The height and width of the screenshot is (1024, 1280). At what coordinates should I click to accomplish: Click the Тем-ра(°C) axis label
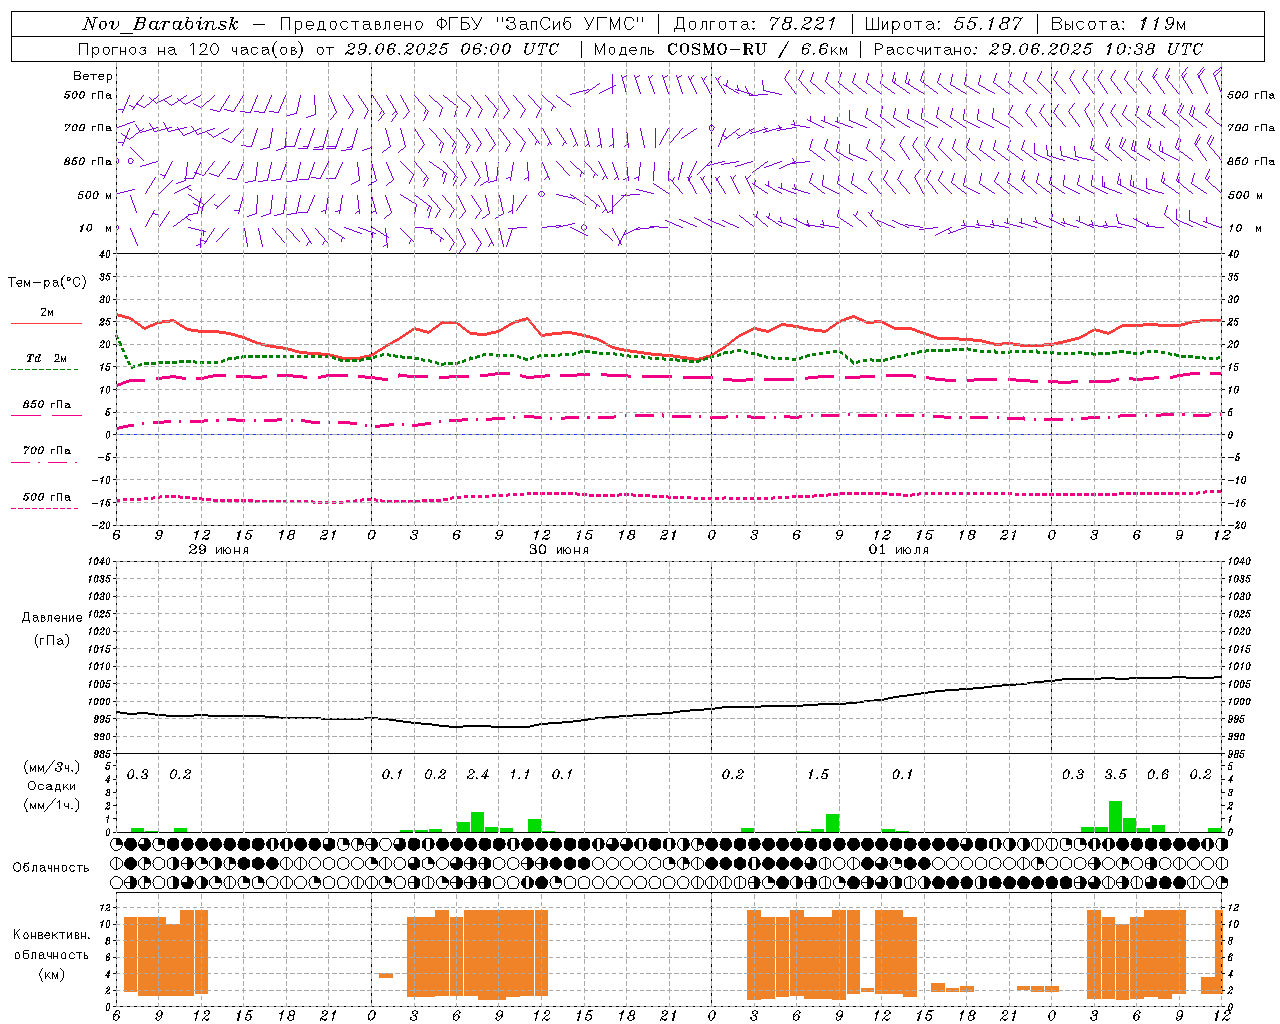point(47,283)
